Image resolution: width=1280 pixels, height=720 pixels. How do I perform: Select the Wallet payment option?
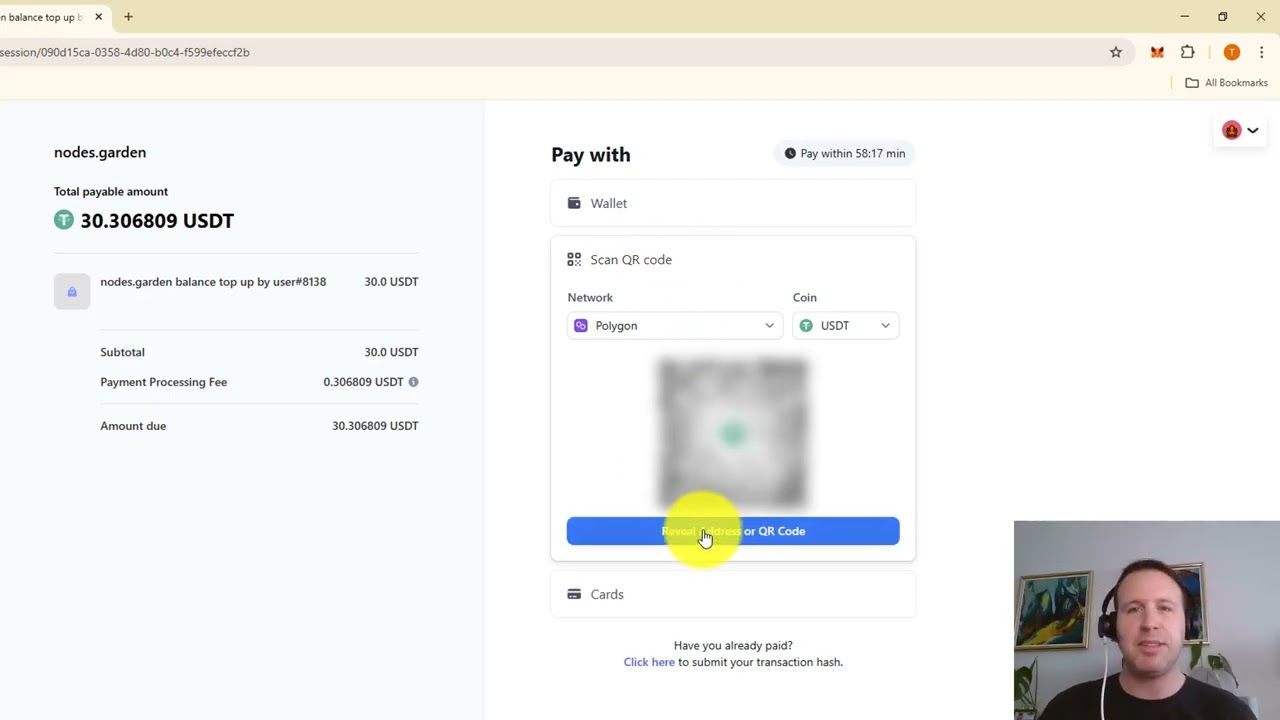point(733,203)
